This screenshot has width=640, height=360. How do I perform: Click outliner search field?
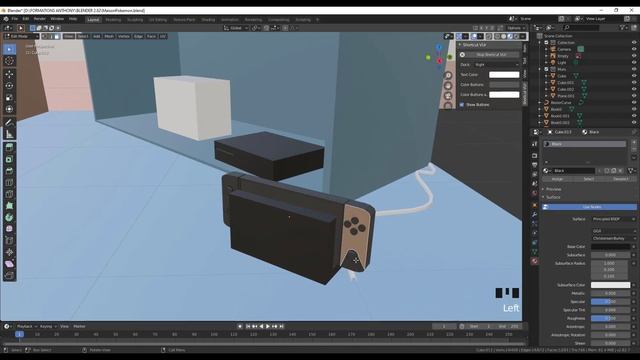tap(581, 28)
